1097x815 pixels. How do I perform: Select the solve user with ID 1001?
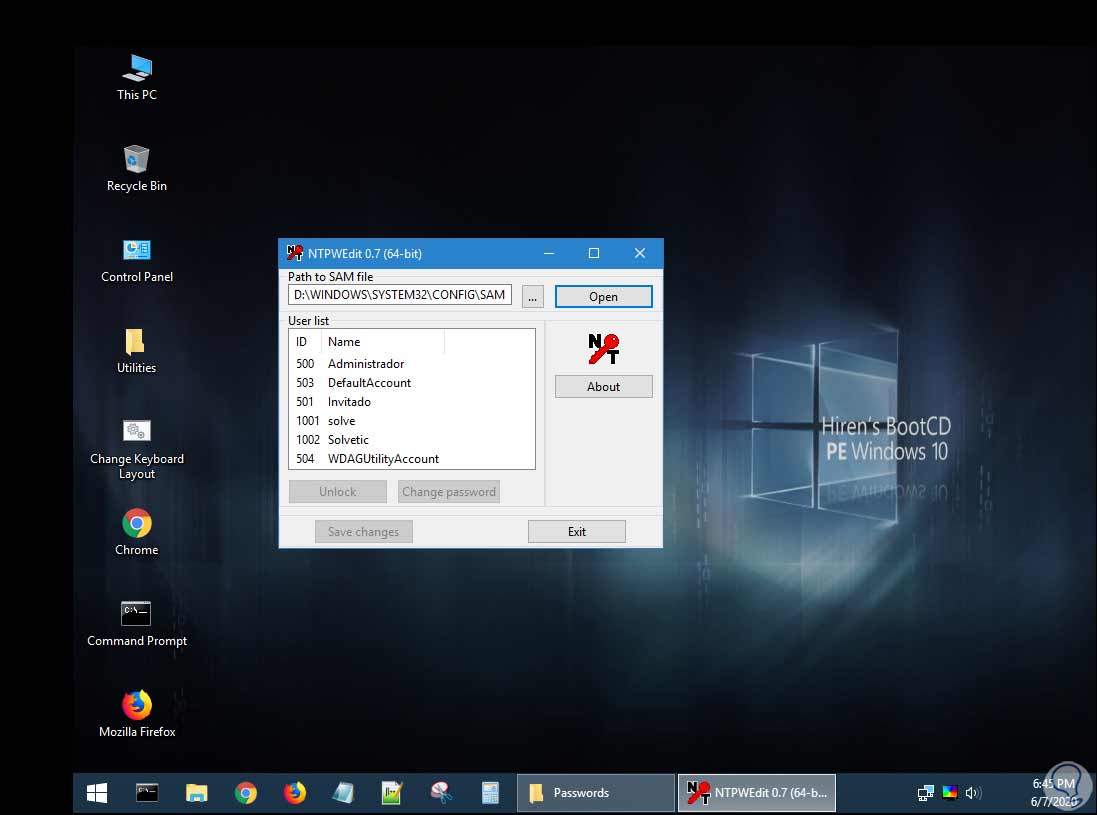(411, 420)
